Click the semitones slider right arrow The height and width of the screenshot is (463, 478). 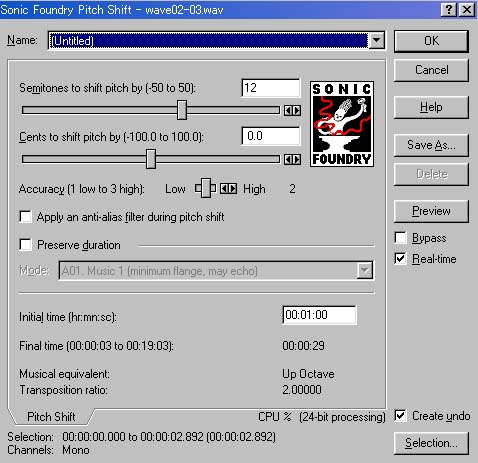297,110
